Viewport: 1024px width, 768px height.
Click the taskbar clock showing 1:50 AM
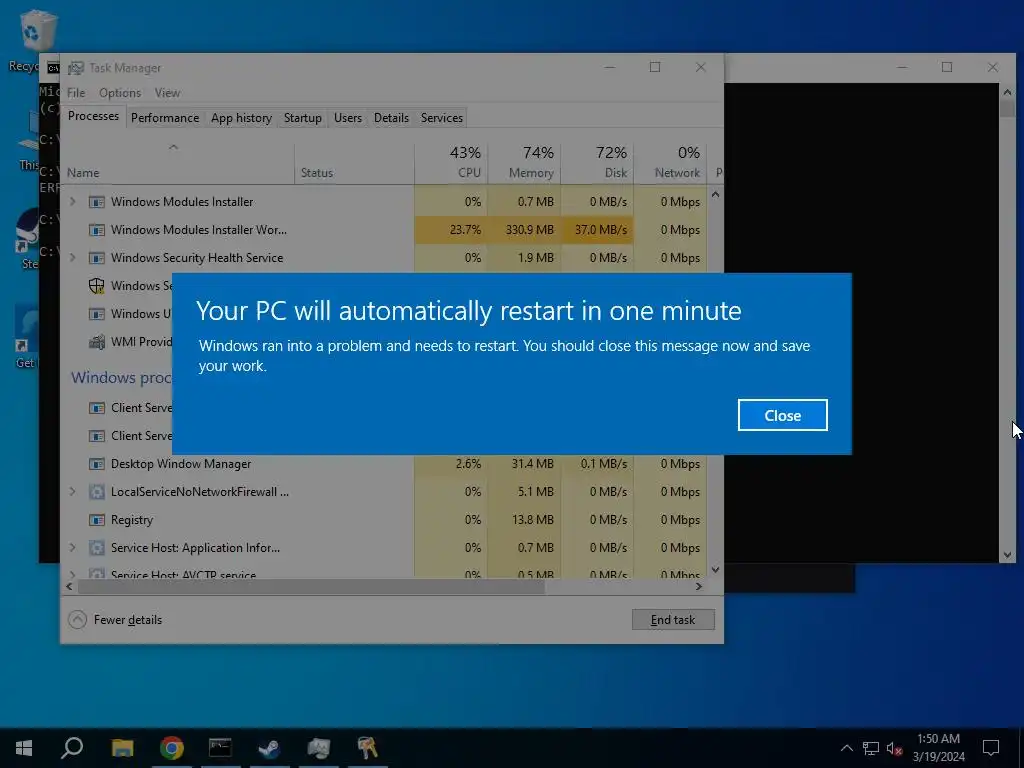[938, 748]
